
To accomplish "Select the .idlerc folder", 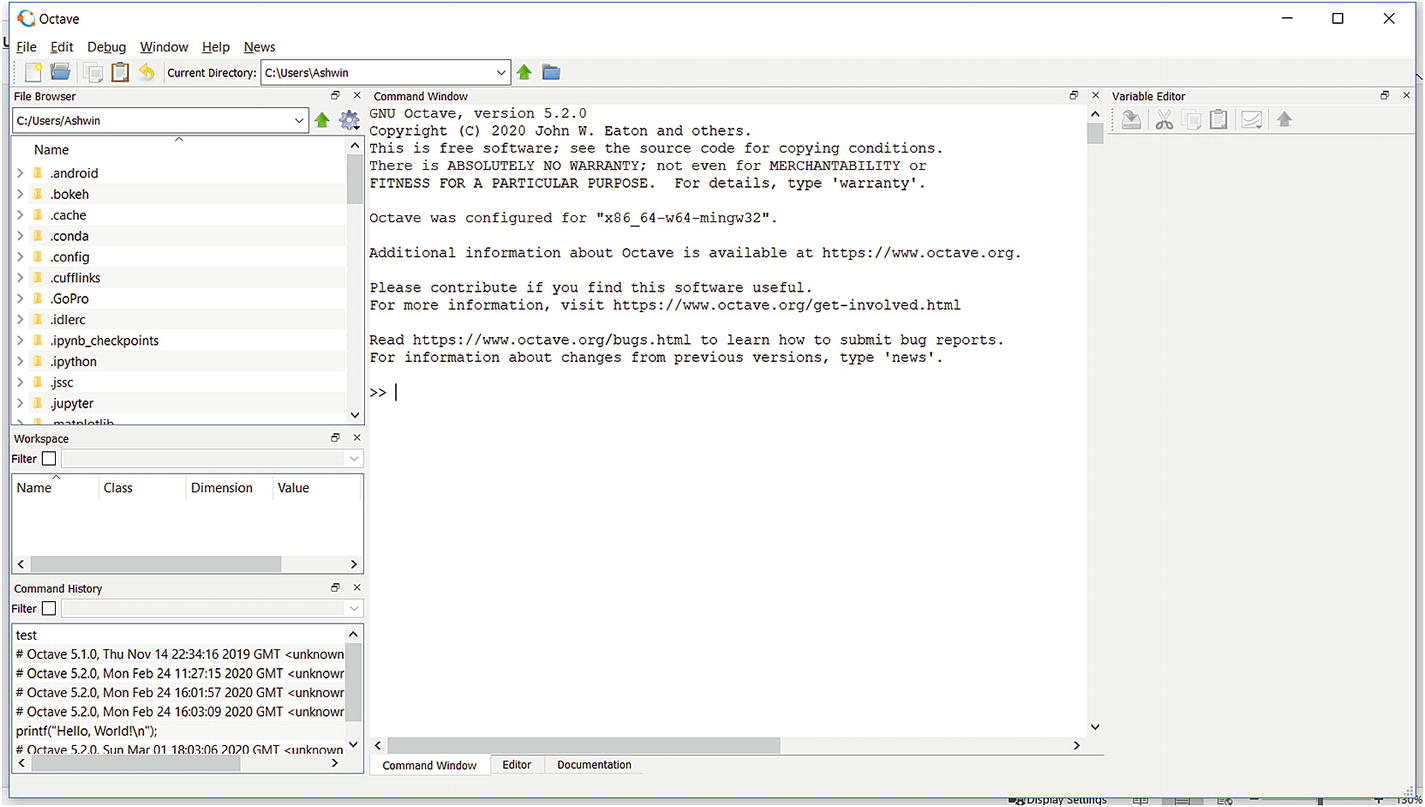I will click(68, 320).
